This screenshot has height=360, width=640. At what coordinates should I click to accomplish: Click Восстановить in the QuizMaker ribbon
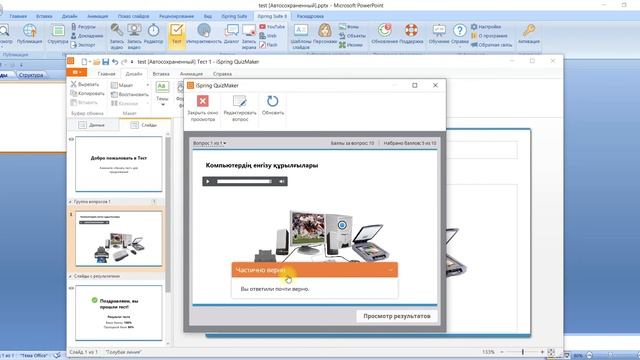coord(130,94)
